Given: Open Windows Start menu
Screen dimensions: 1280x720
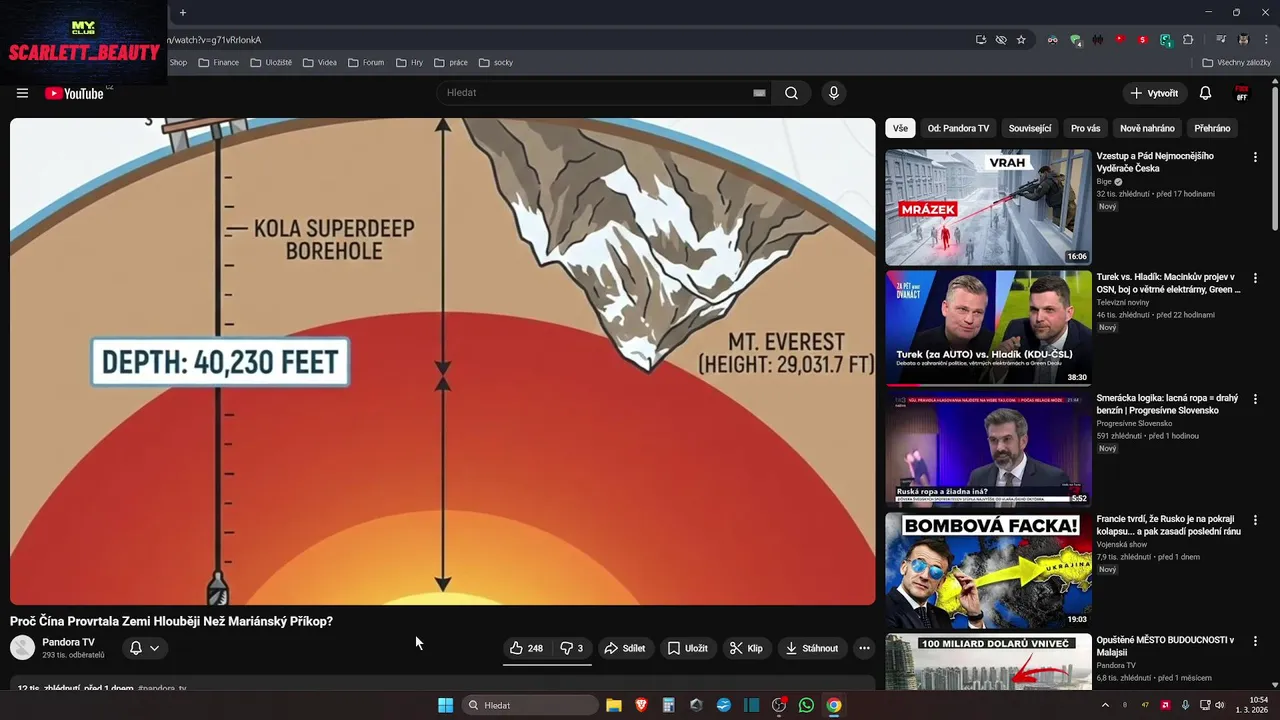Looking at the screenshot, I should coord(445,705).
